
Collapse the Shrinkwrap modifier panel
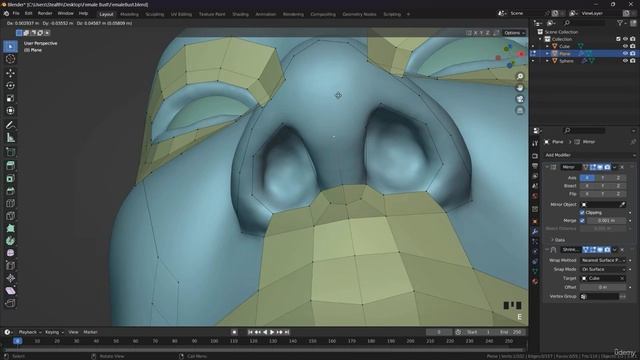click(547, 249)
